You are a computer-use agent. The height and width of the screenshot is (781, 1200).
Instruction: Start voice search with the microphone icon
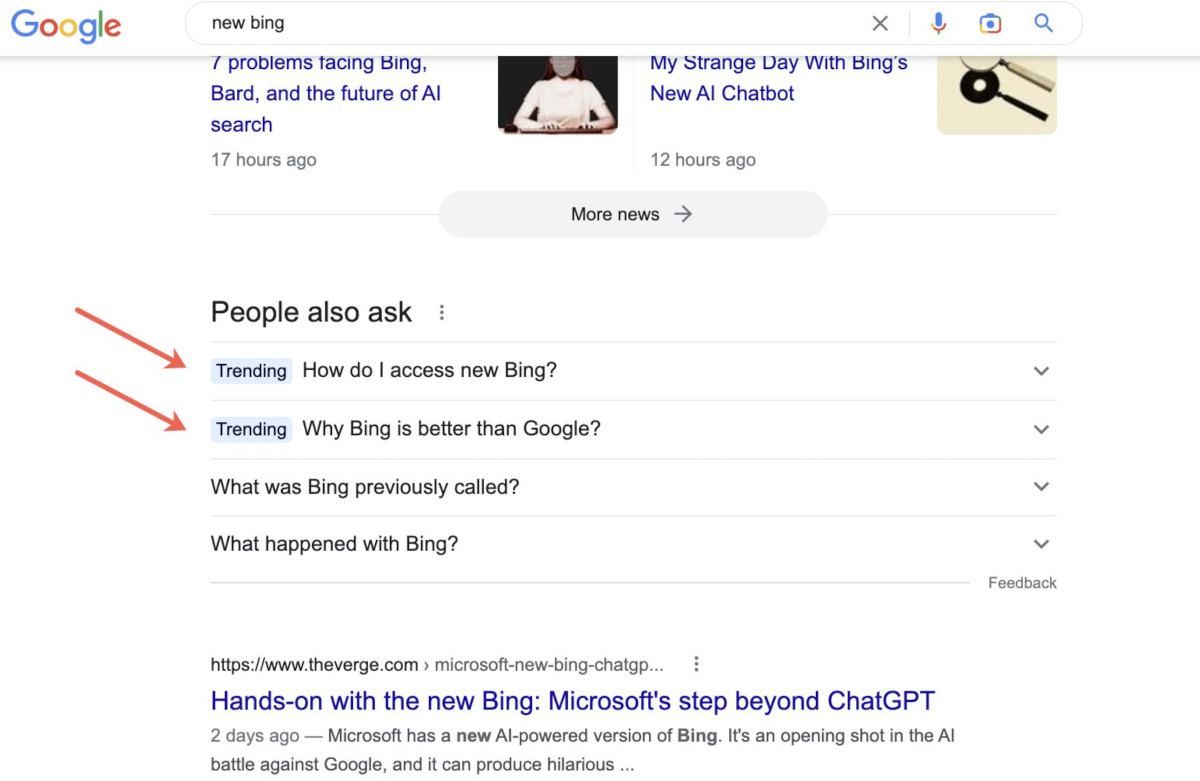(938, 23)
